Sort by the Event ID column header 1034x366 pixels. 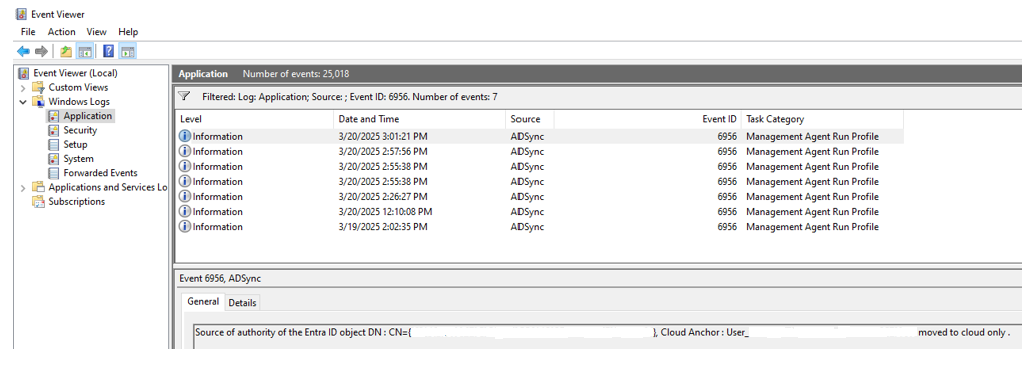point(648,119)
